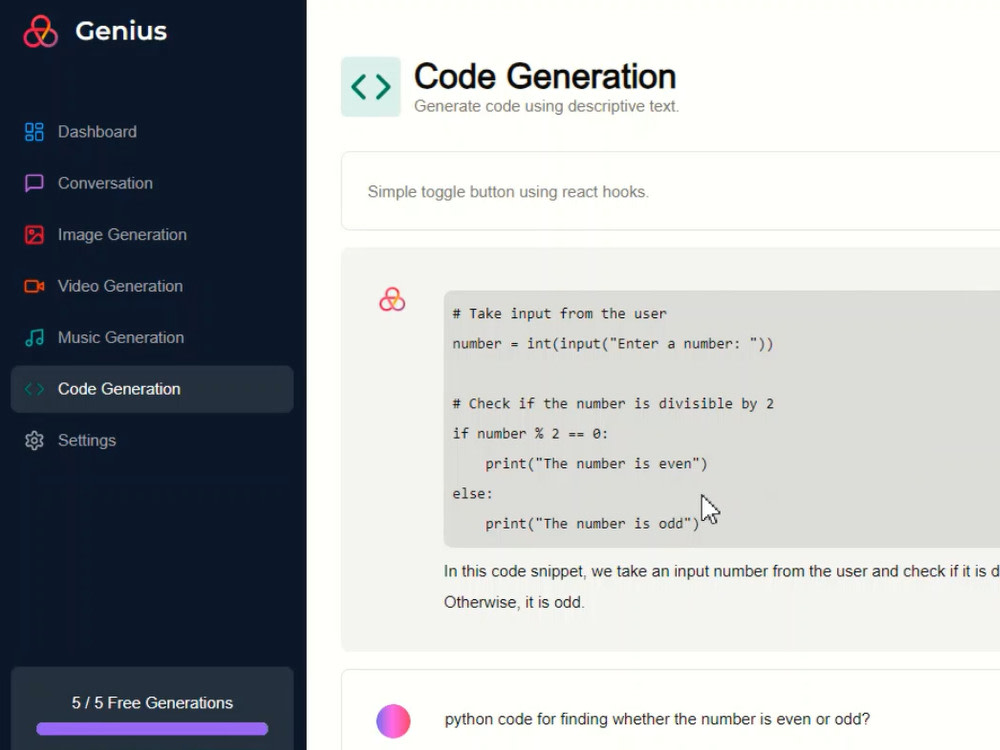
Task: Click the Genius logo icon
Action: (x=40, y=31)
